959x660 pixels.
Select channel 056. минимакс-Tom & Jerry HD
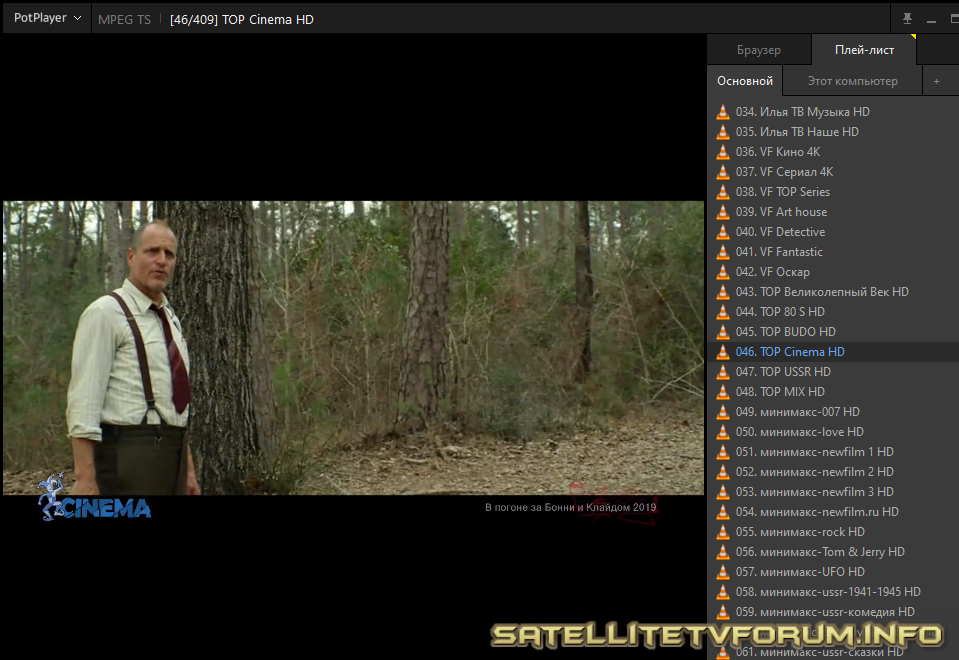tap(833, 552)
